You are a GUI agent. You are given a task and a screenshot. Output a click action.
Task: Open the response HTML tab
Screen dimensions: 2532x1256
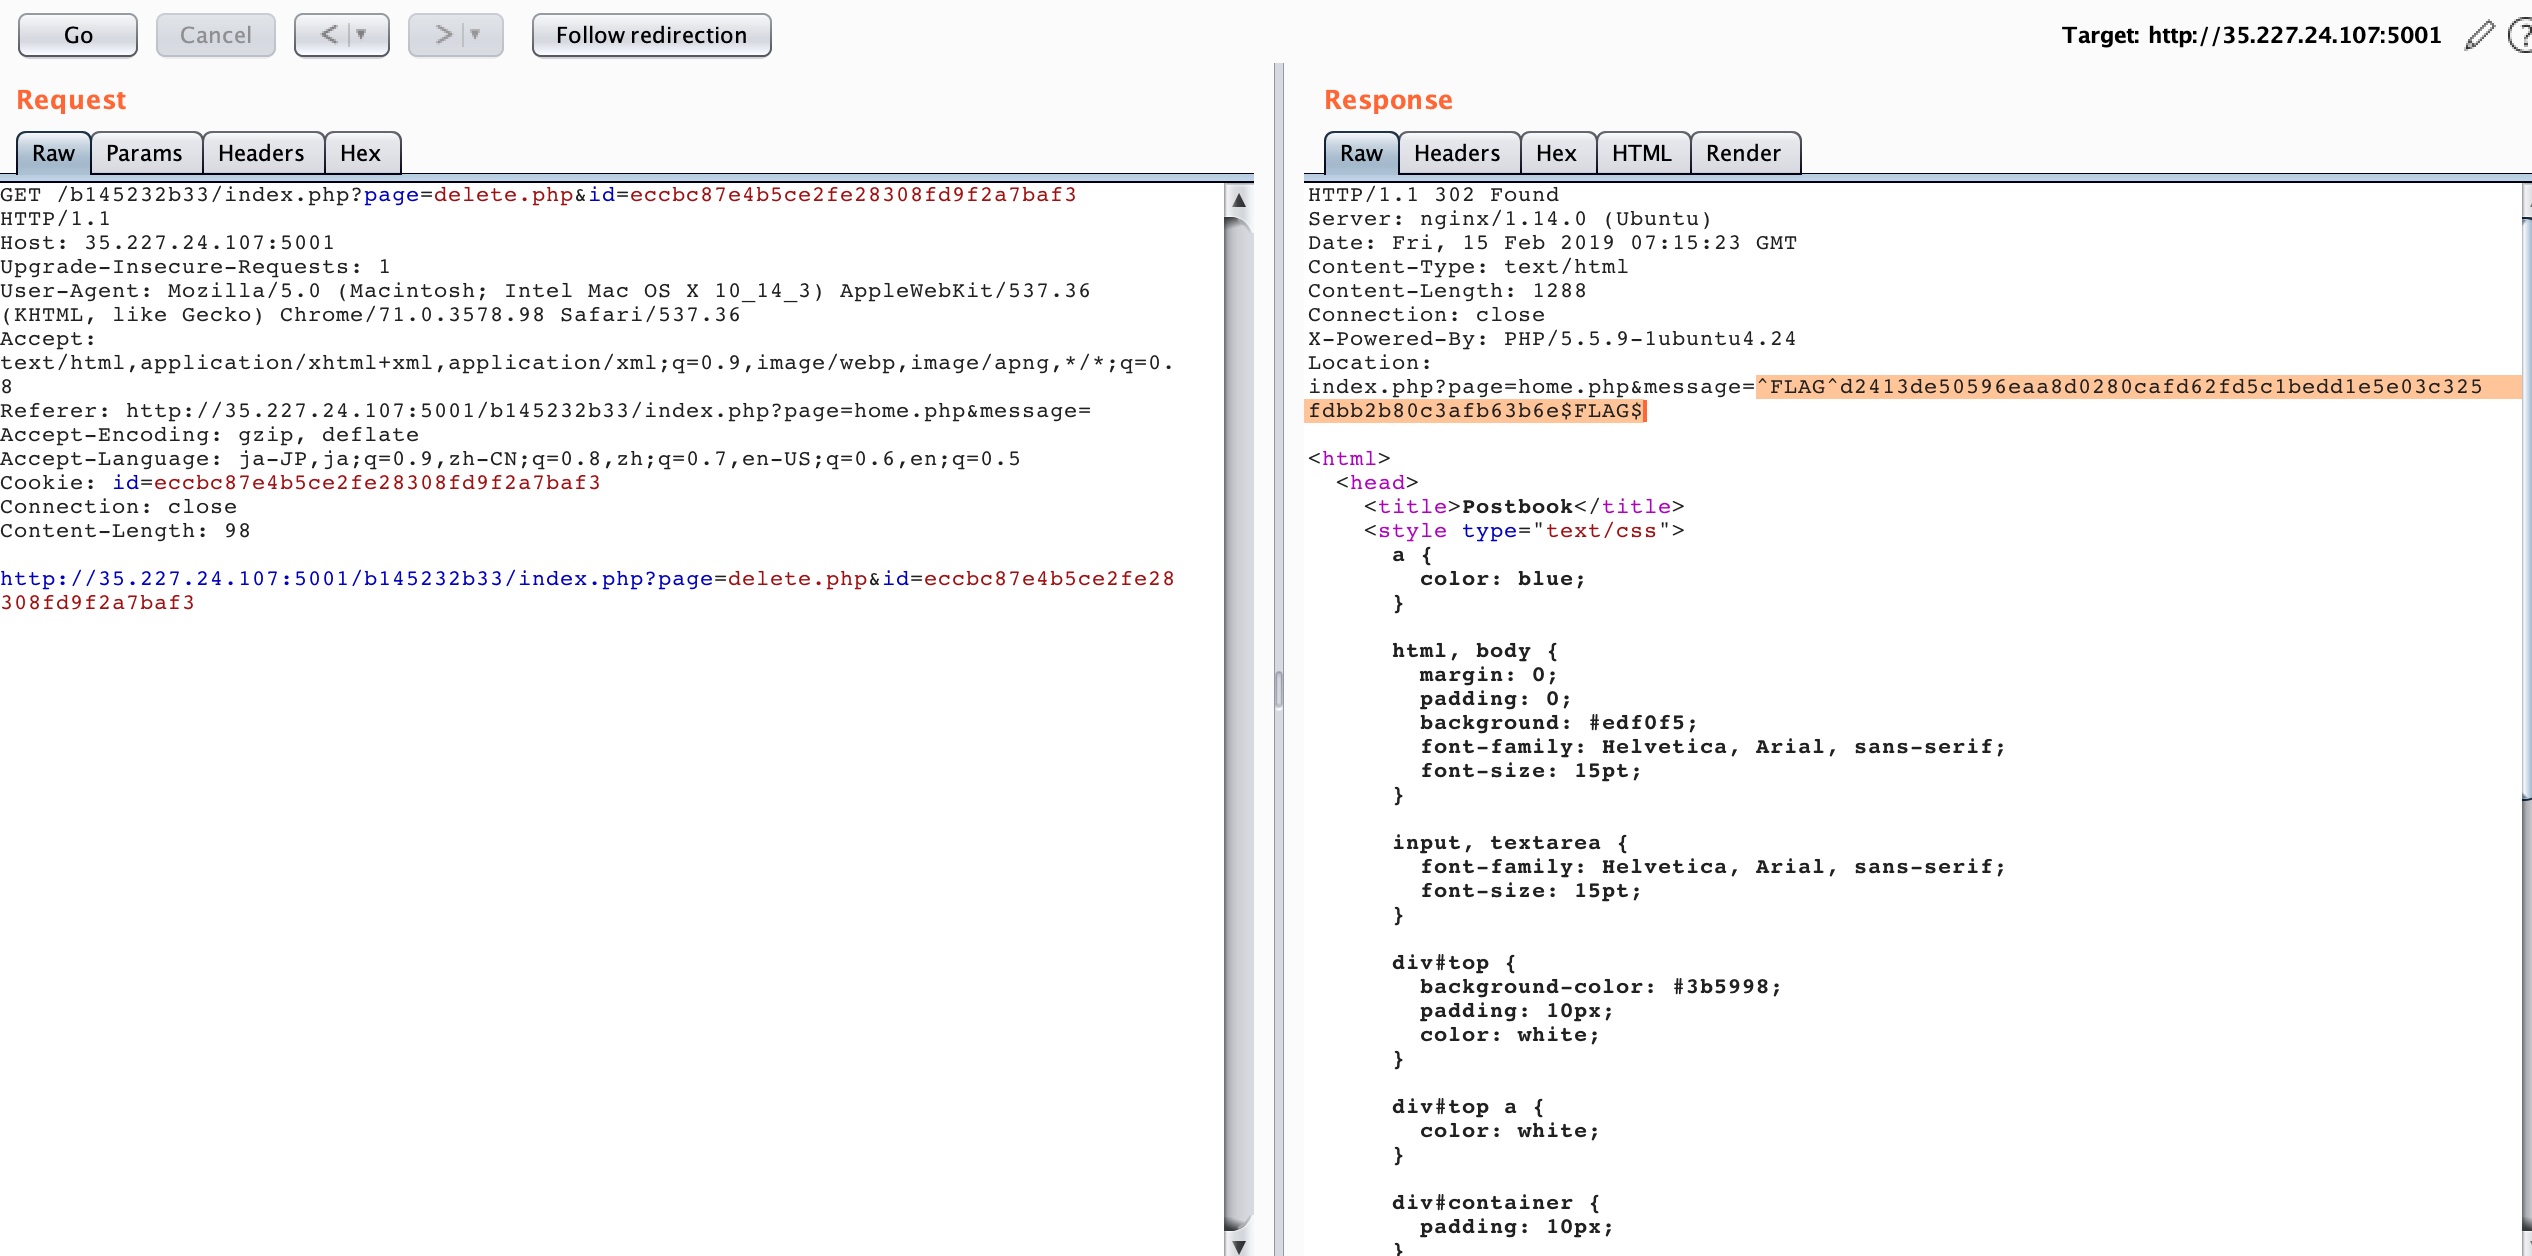(x=1641, y=153)
